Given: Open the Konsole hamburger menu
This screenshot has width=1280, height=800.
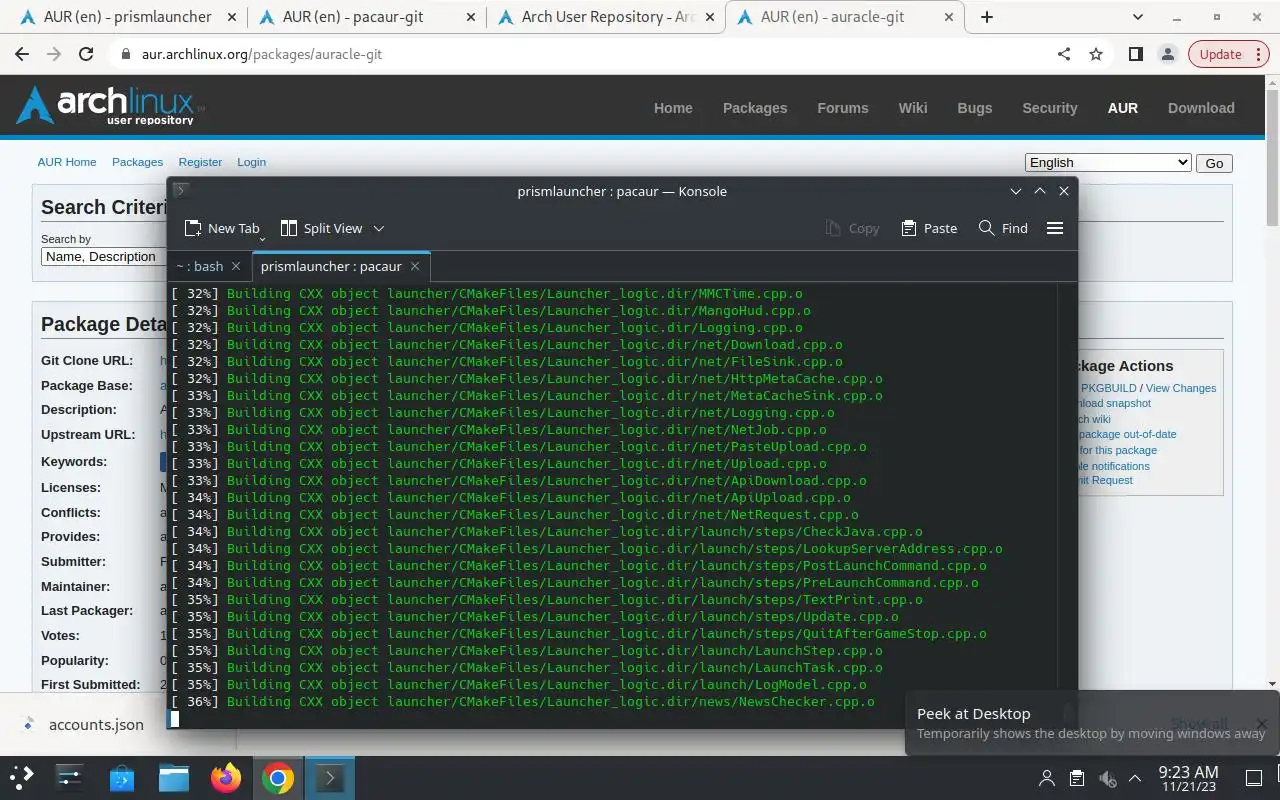Looking at the screenshot, I should click(x=1054, y=228).
